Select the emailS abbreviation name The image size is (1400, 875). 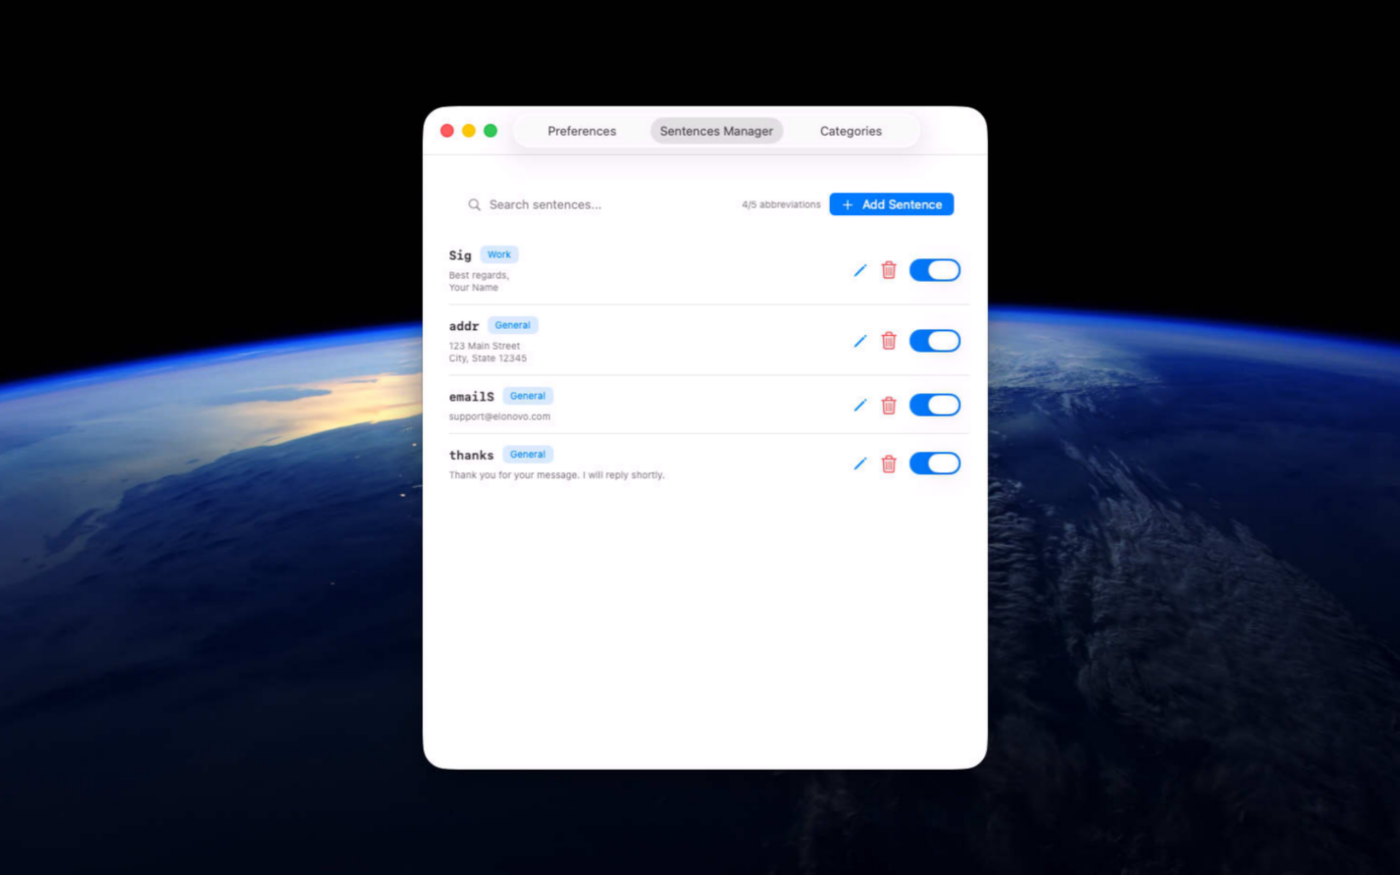tap(471, 396)
